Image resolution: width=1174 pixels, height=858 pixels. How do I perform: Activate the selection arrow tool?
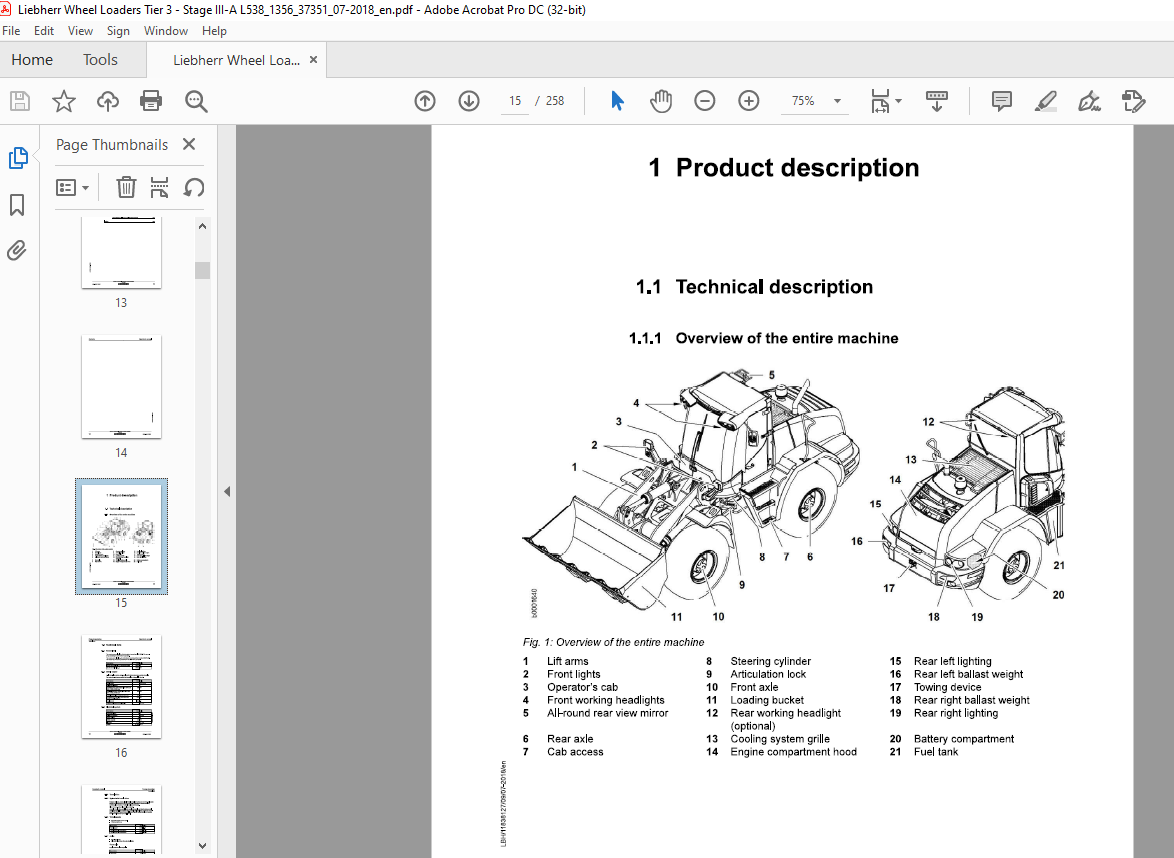coord(617,101)
